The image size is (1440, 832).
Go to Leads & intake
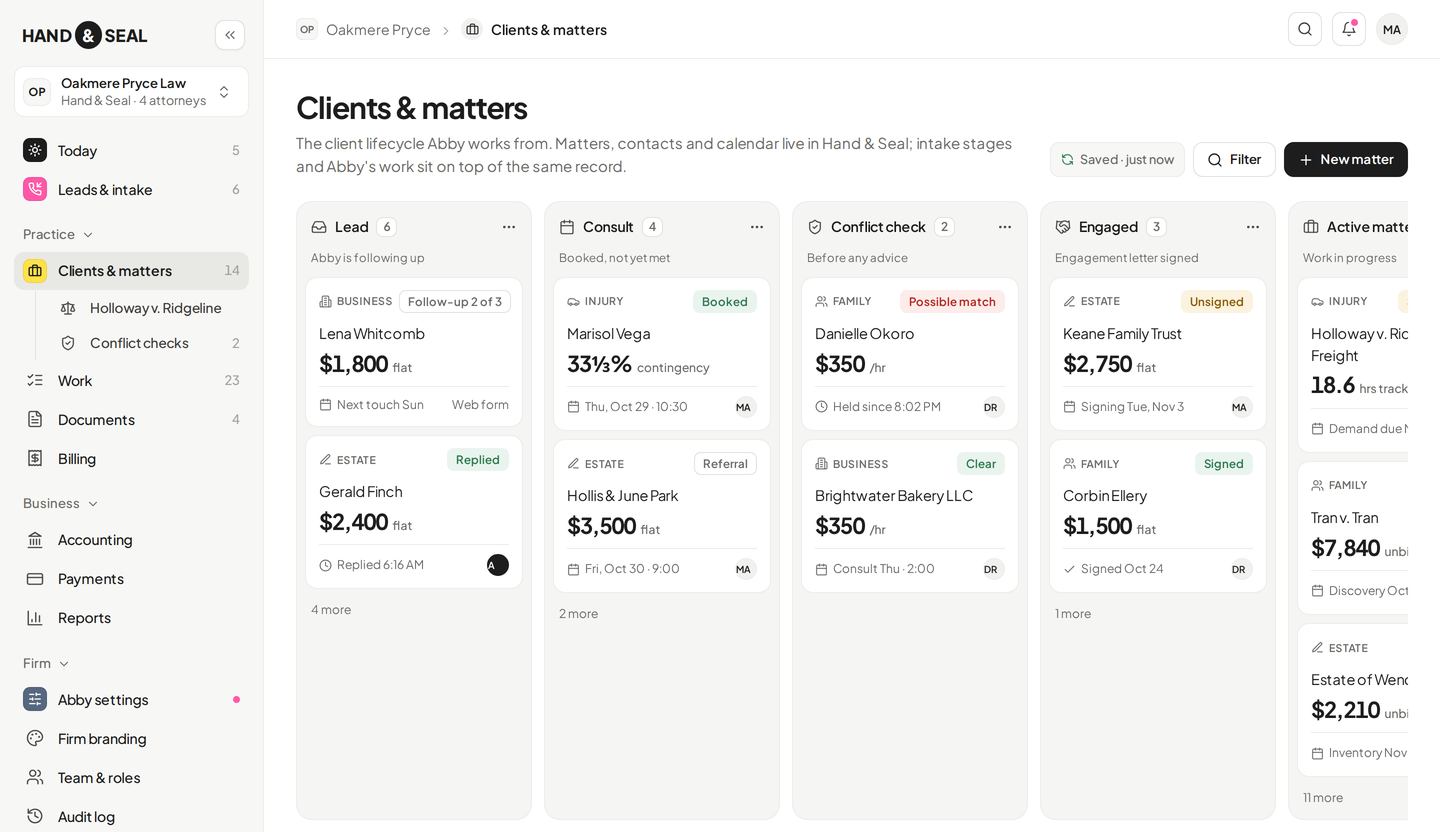coord(131,189)
